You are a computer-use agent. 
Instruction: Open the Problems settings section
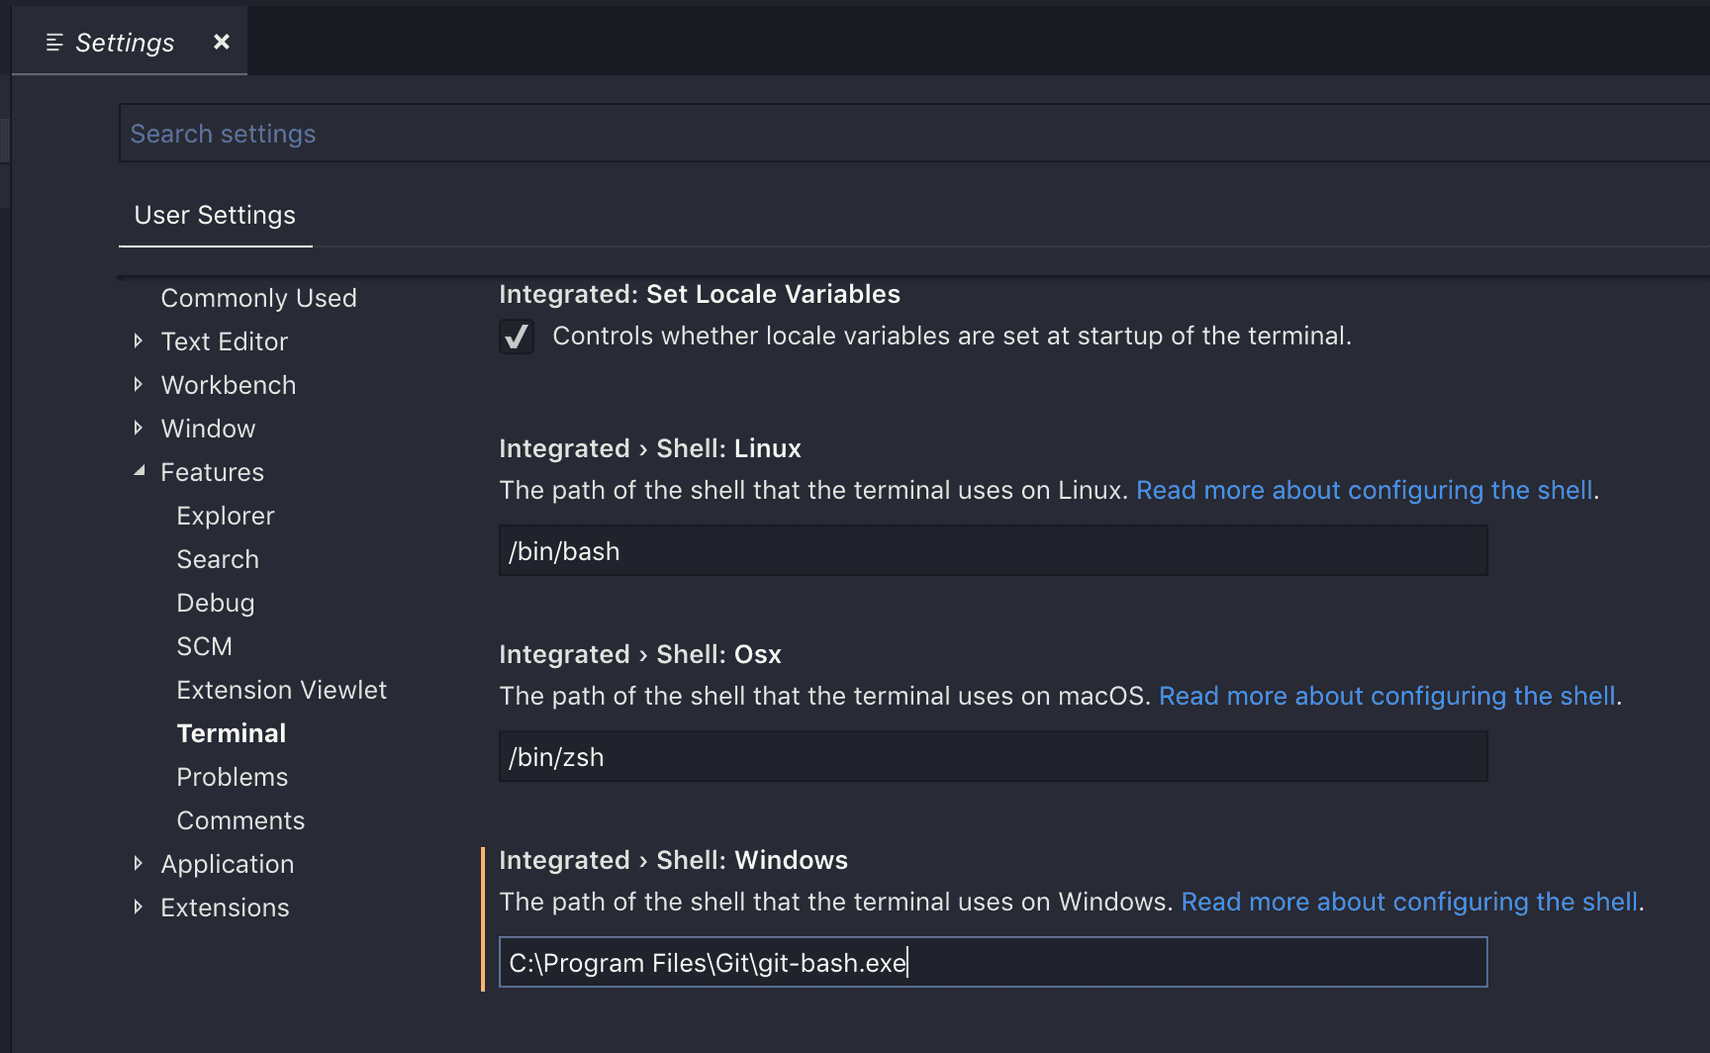pos(232,776)
